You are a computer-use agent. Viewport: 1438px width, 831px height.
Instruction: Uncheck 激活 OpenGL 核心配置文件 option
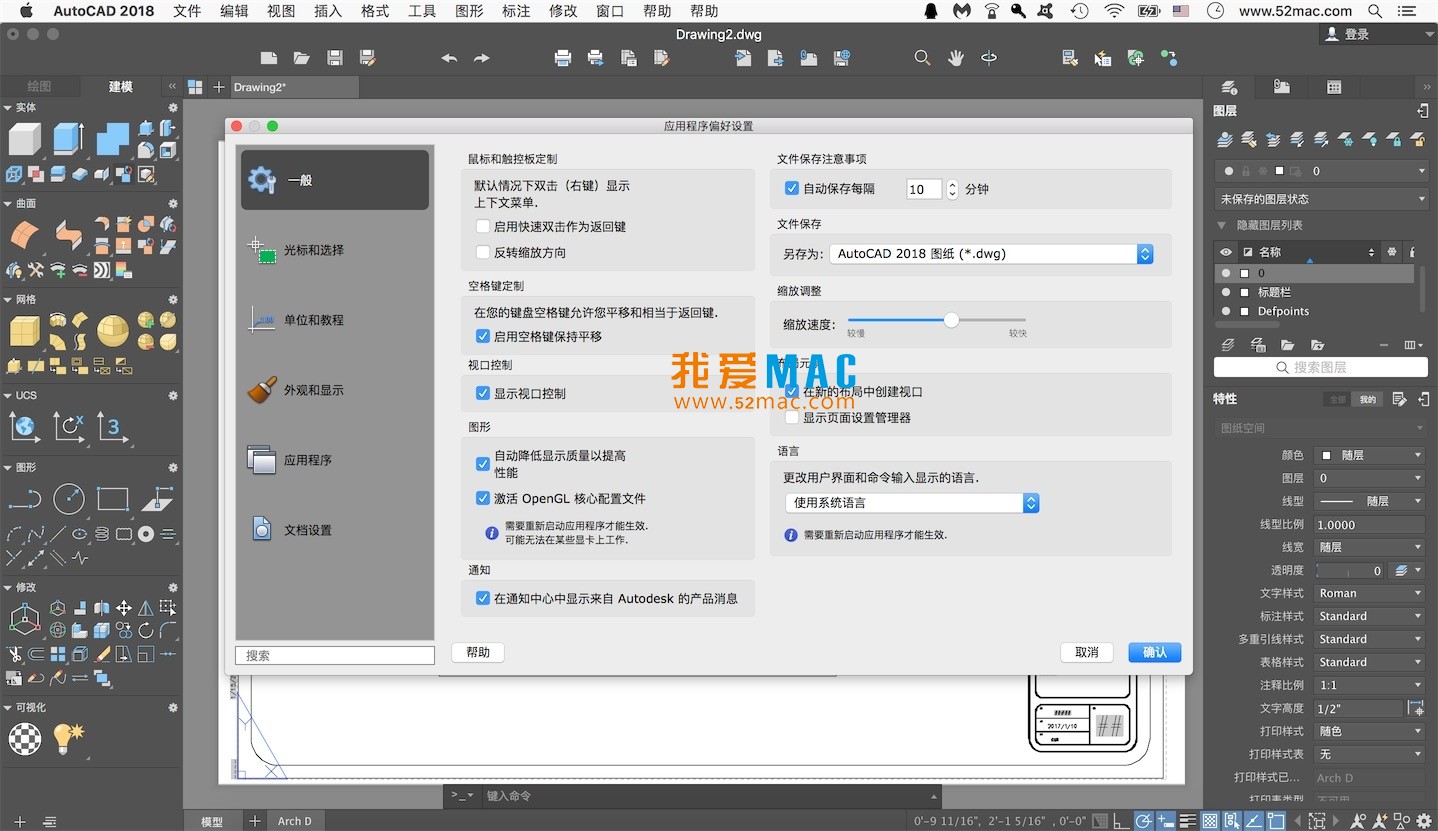click(x=483, y=498)
